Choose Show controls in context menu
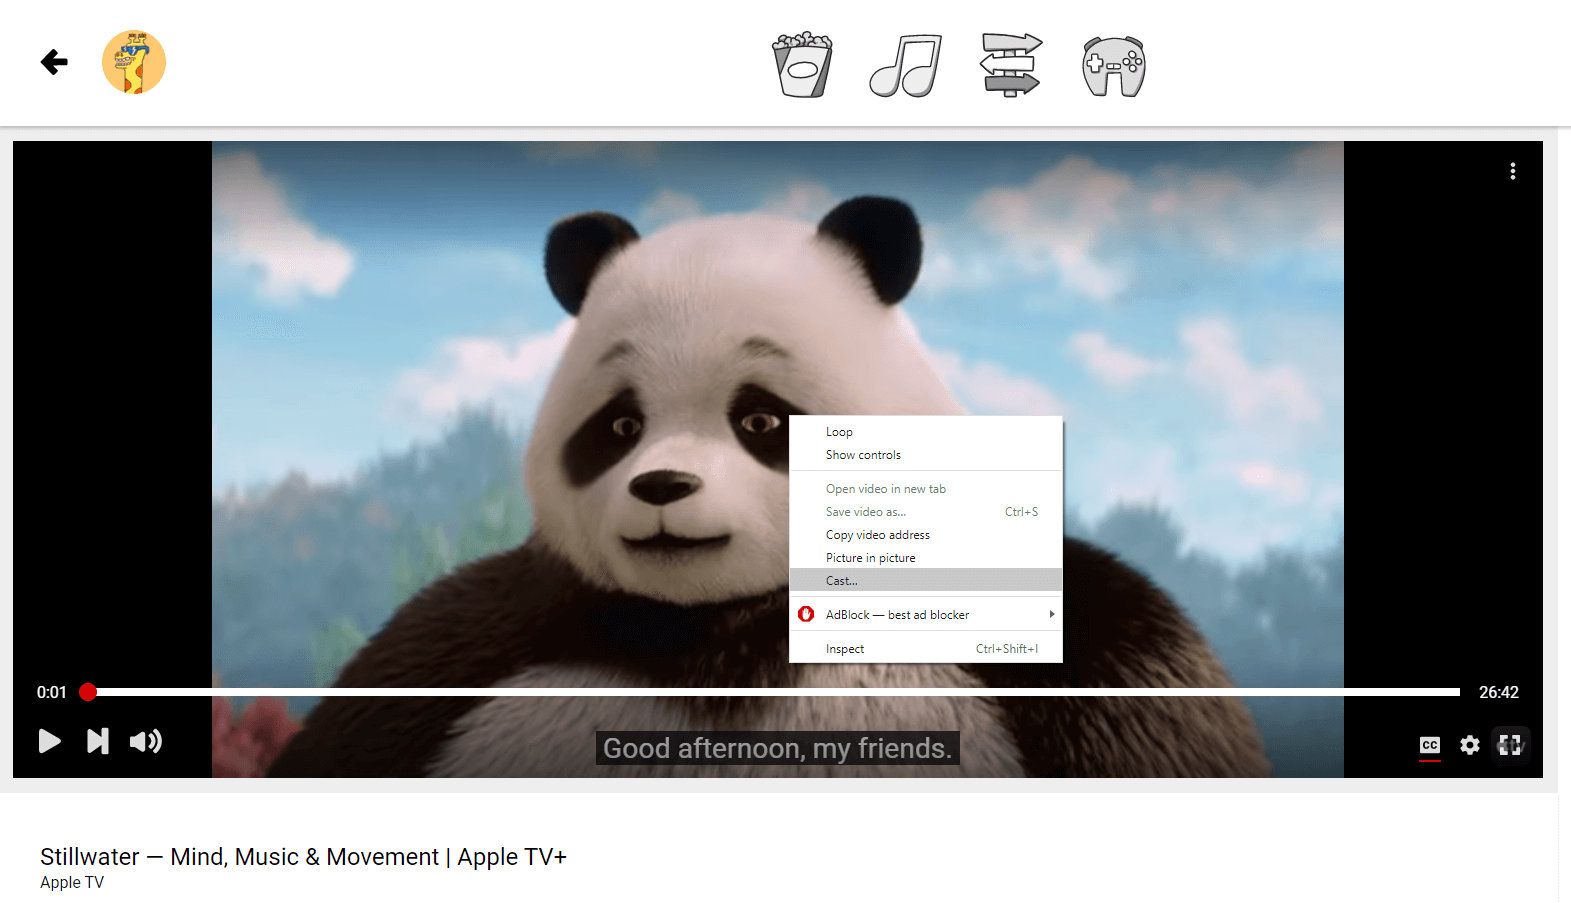 pos(926,455)
